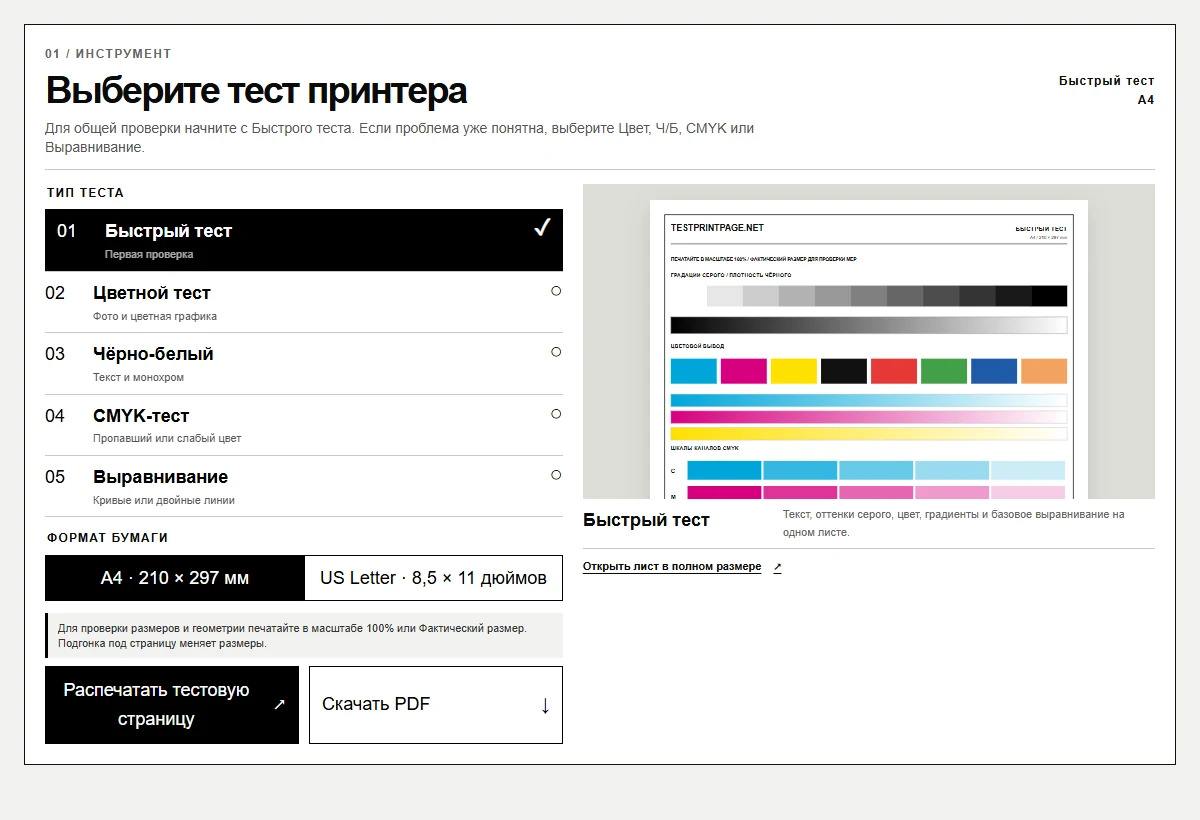
Task: Click the external arrow beside full-size link
Action: [x=777, y=567]
